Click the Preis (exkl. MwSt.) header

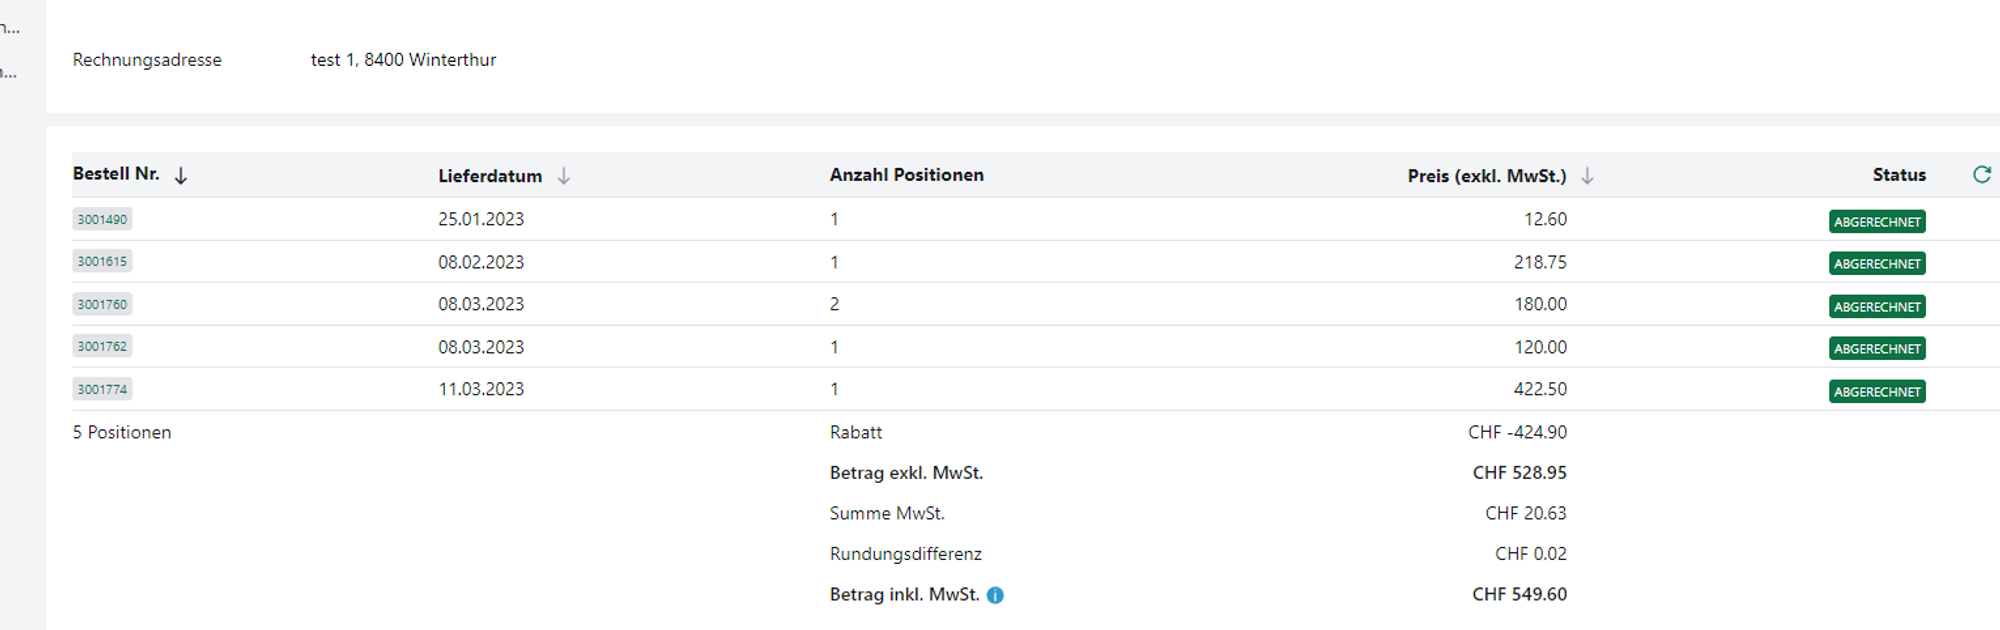tap(1486, 176)
